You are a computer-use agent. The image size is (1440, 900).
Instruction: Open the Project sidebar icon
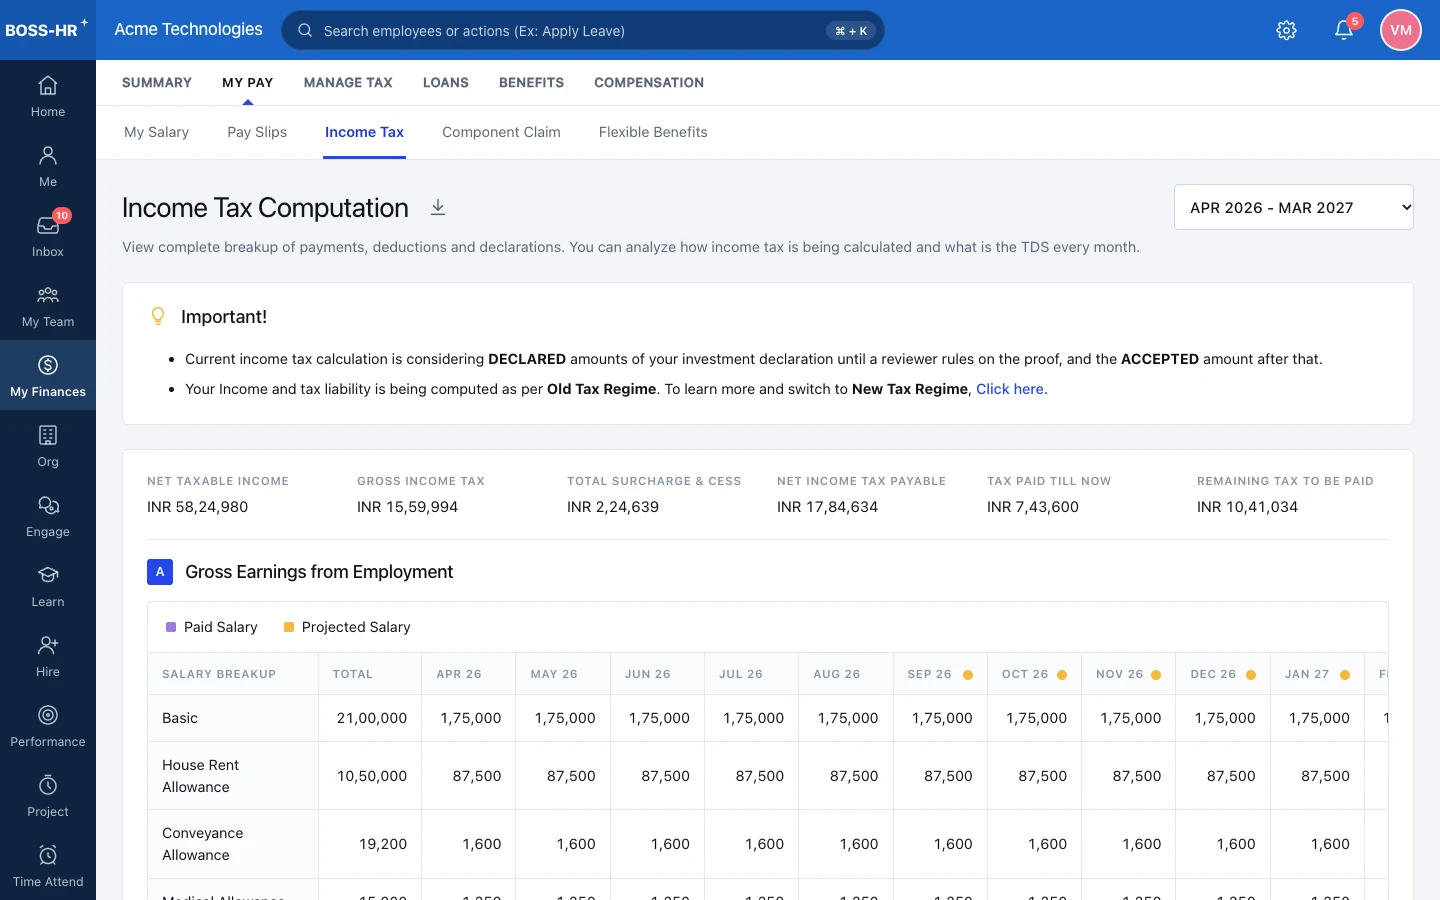pos(48,786)
